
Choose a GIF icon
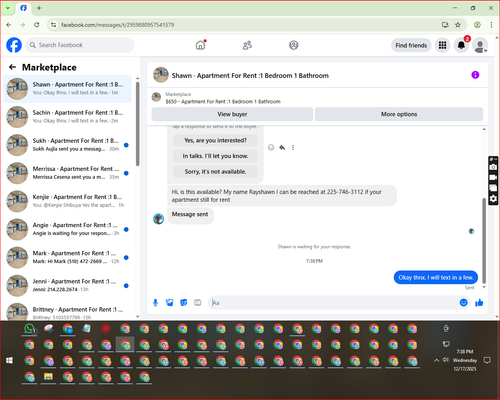(x=198, y=303)
